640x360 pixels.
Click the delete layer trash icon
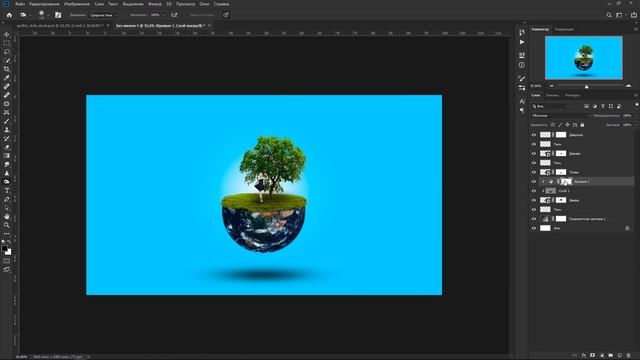click(629, 356)
